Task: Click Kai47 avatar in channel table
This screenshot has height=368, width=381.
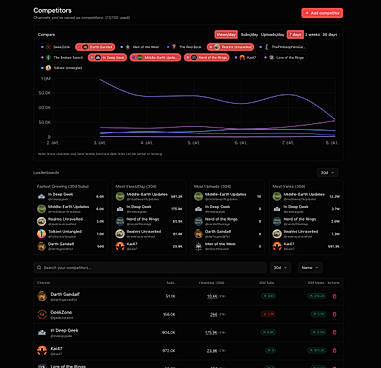Action: coord(42,350)
